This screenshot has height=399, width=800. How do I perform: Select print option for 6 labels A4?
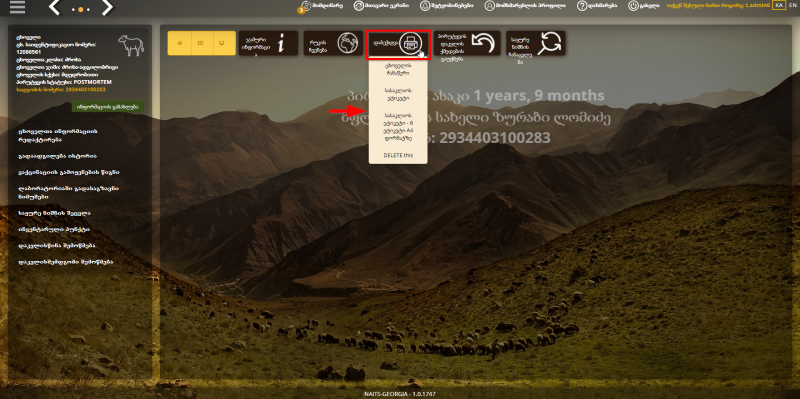398,127
